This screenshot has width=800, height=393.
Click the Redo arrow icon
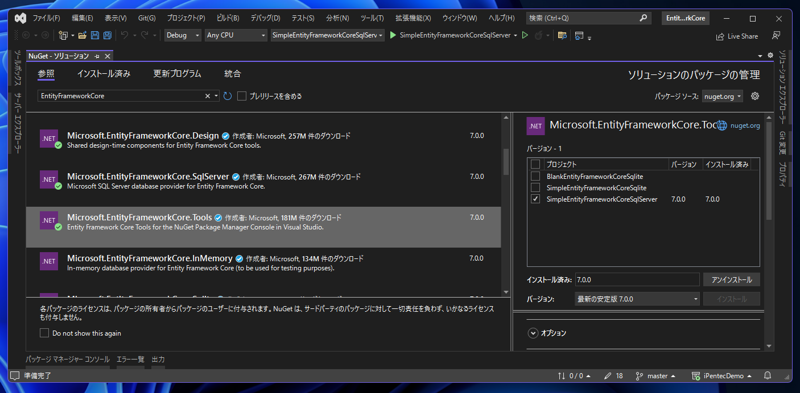coord(144,36)
